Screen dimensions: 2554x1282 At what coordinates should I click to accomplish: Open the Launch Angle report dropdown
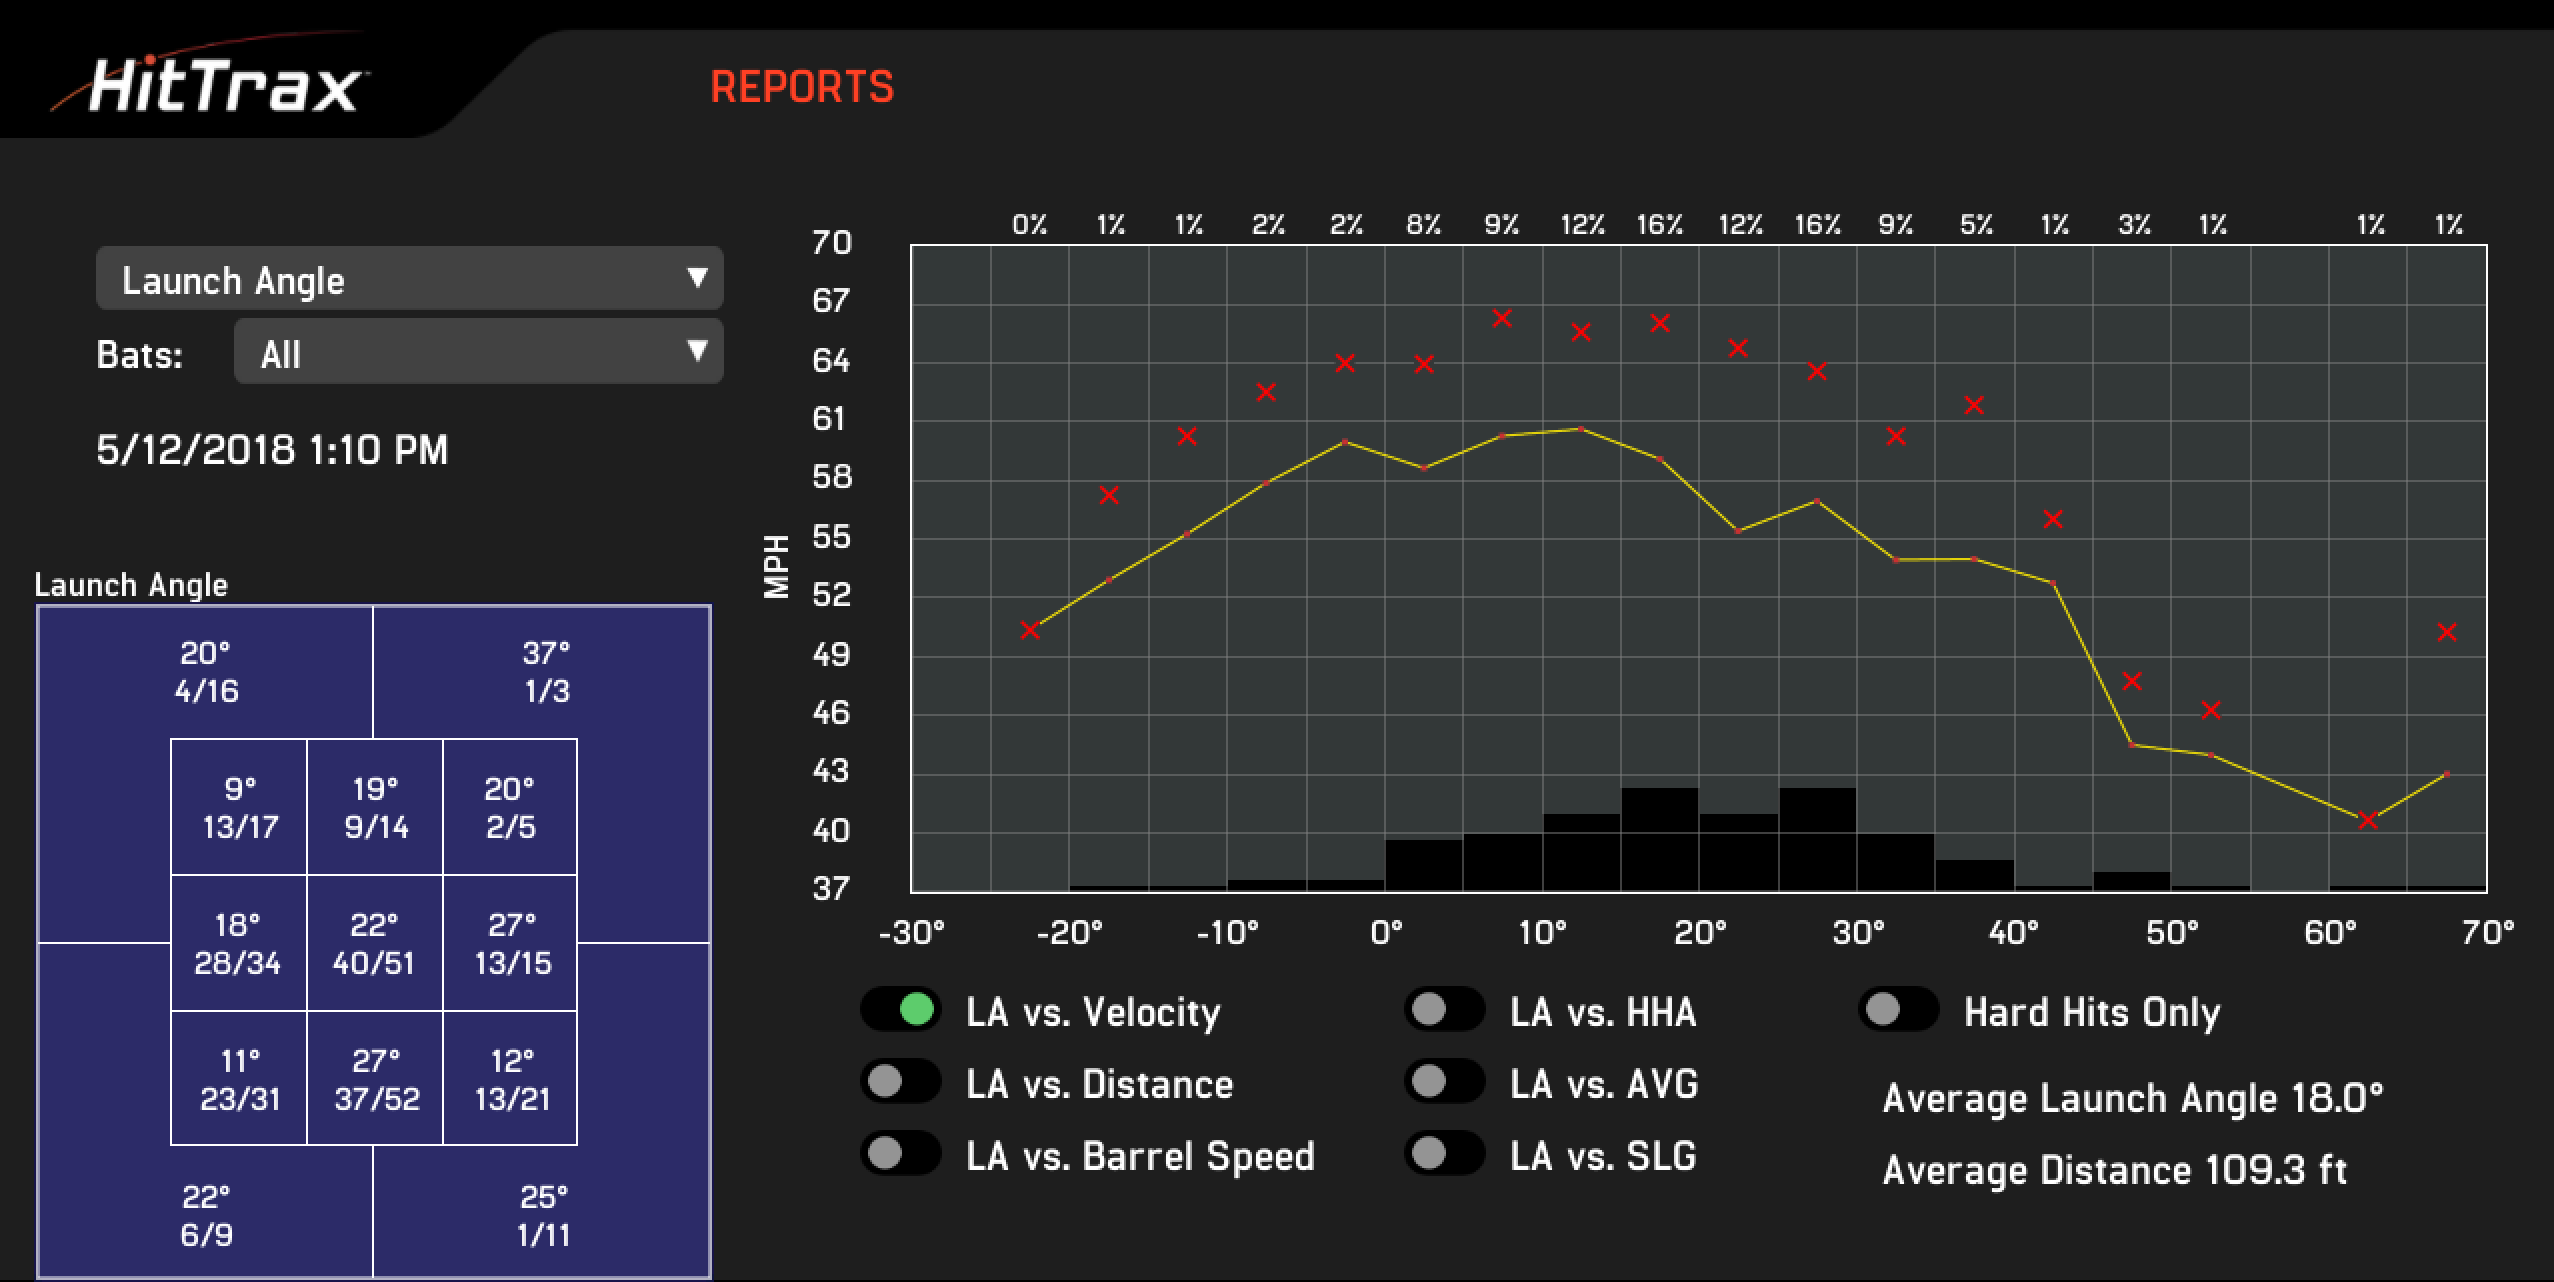click(x=409, y=279)
